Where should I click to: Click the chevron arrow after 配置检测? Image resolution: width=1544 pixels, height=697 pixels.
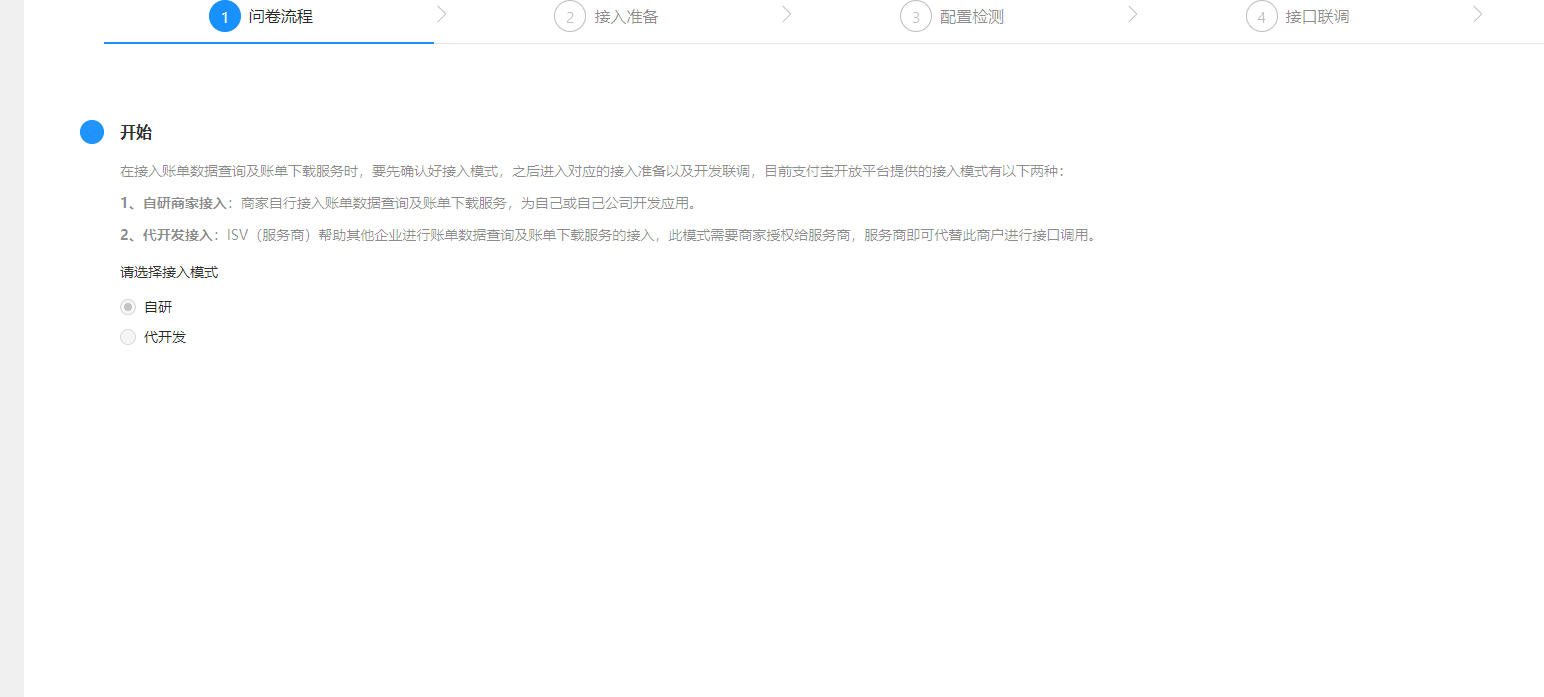pyautogui.click(x=1132, y=14)
